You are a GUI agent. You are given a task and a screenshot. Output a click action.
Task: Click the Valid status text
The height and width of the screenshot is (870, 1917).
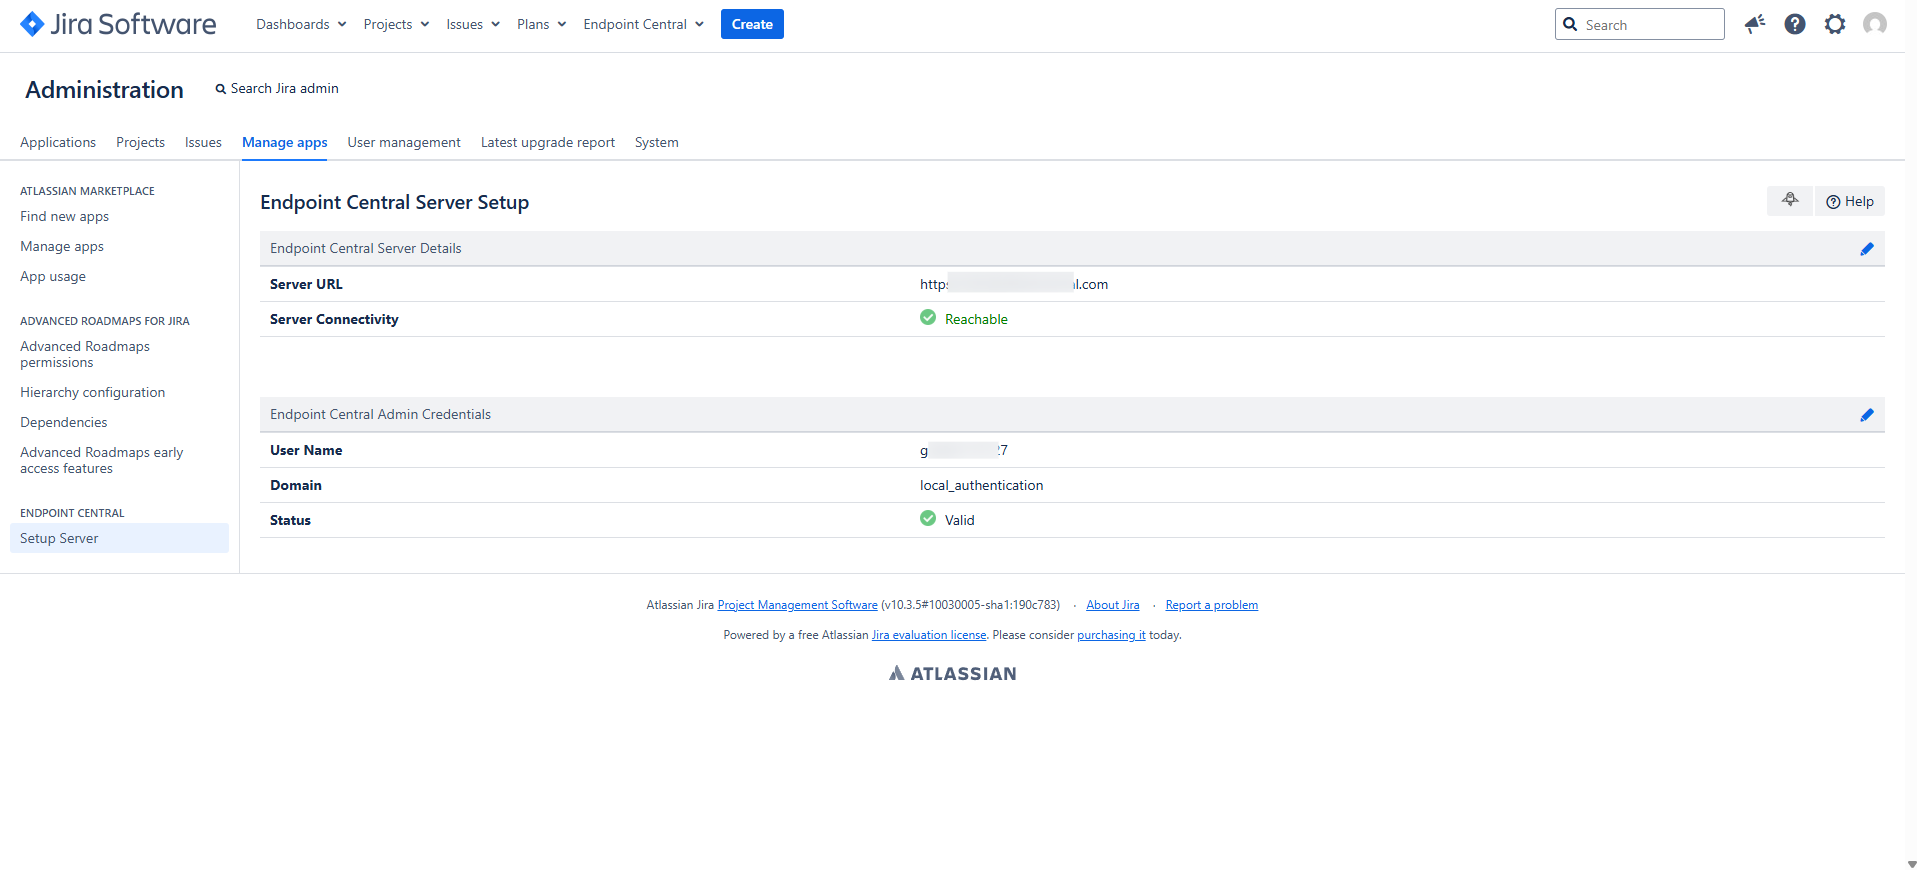click(959, 520)
